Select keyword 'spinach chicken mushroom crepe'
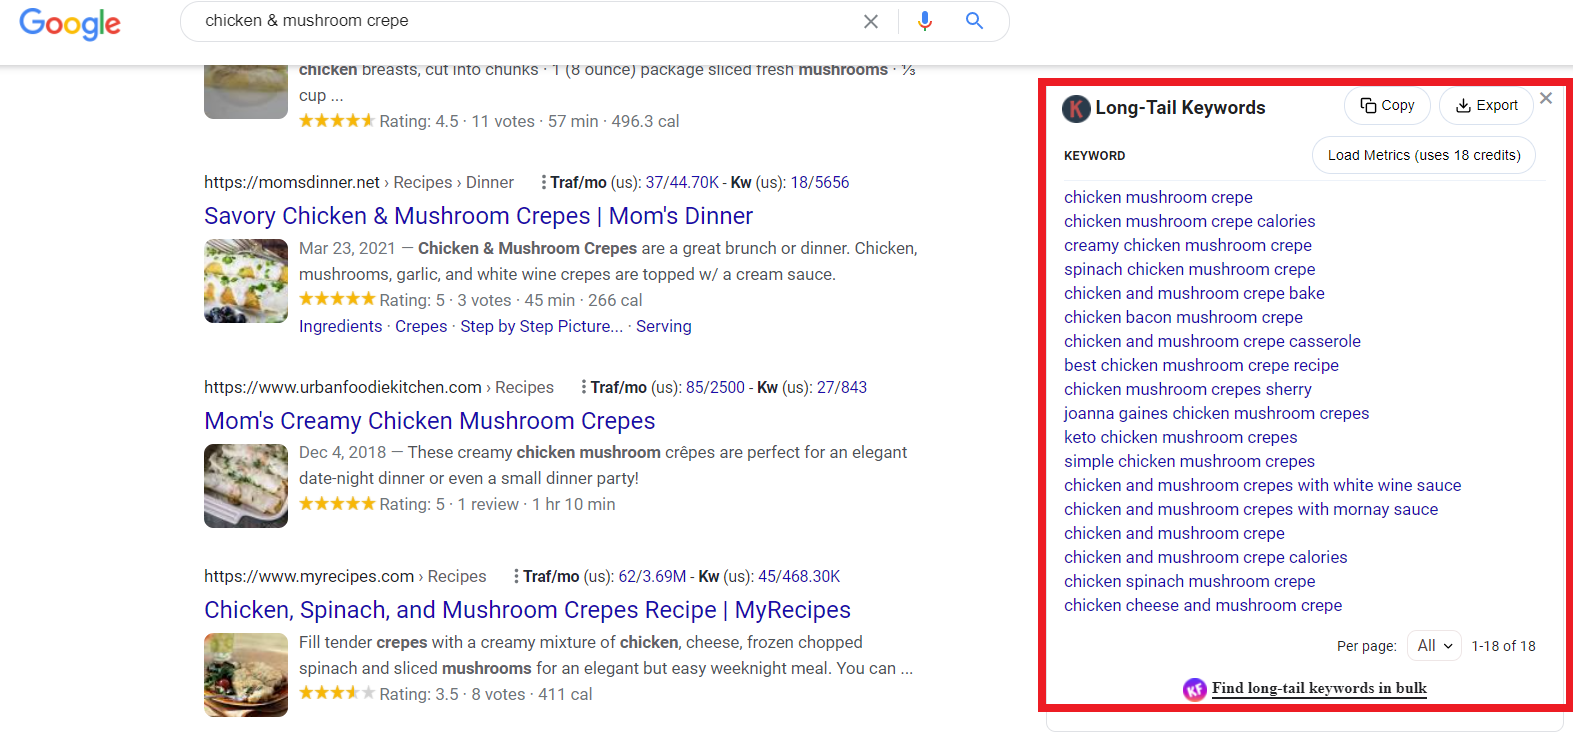The image size is (1573, 744). pyautogui.click(x=1190, y=269)
